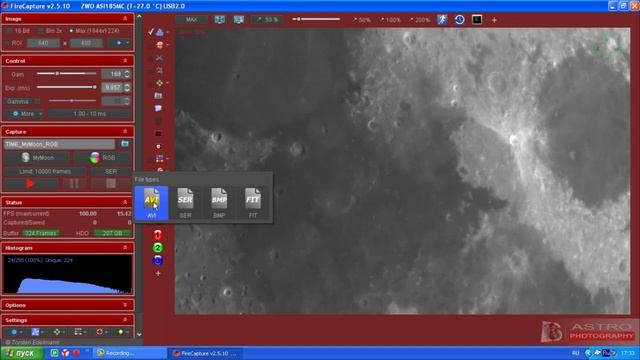The image size is (640, 360).
Task: Adjust the Gain slider
Action: (66, 73)
